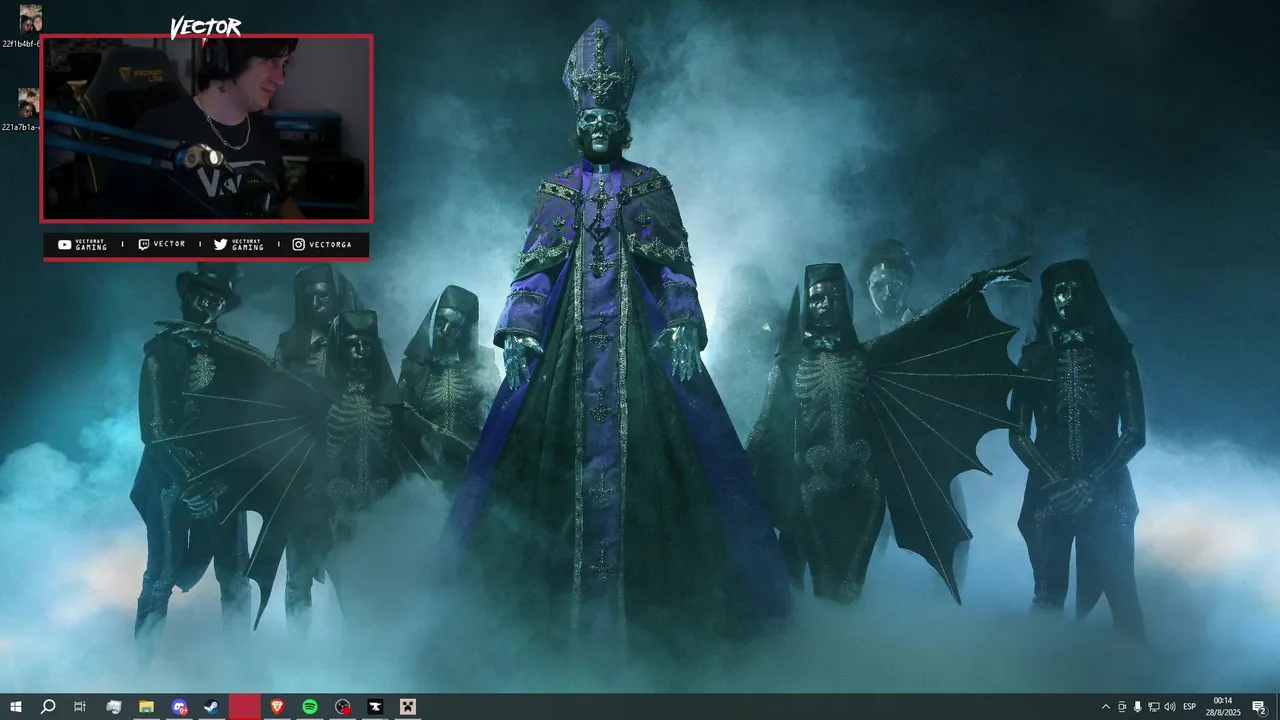This screenshot has height=720, width=1280.
Task: Open the notification center with 2 notifications
Action: 1259,707
